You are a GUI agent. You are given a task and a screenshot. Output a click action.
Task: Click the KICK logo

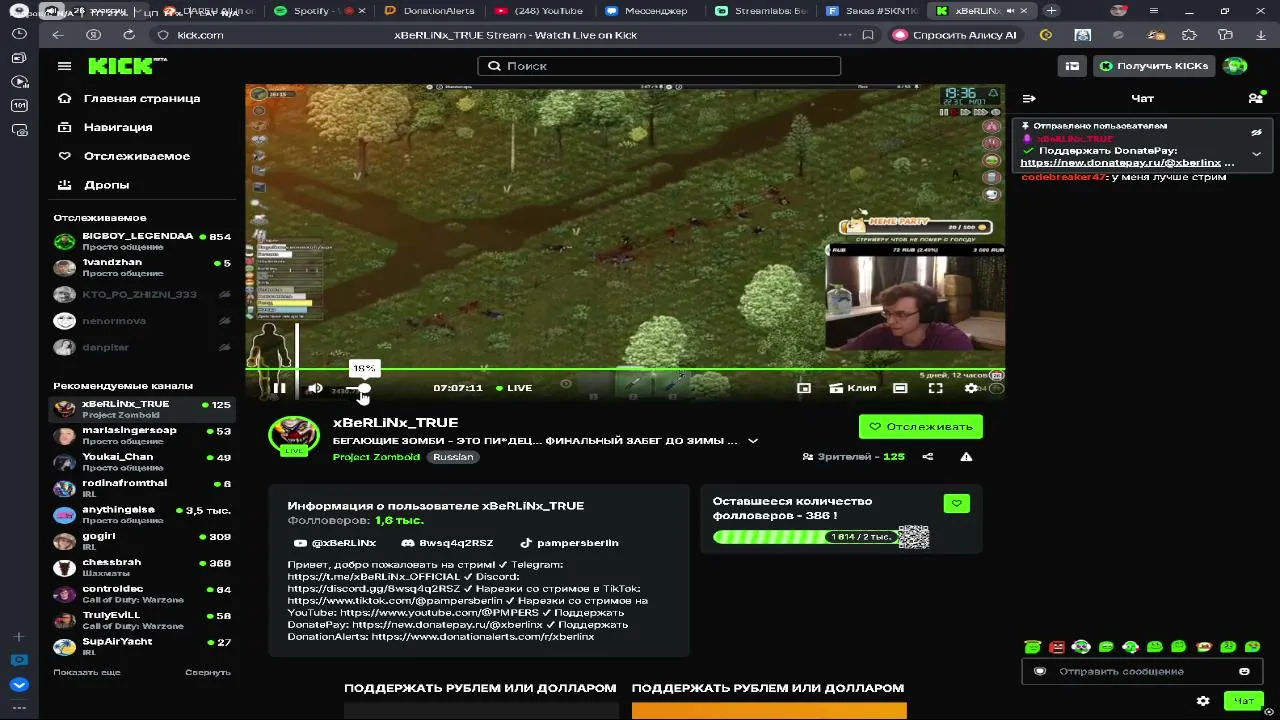127,66
